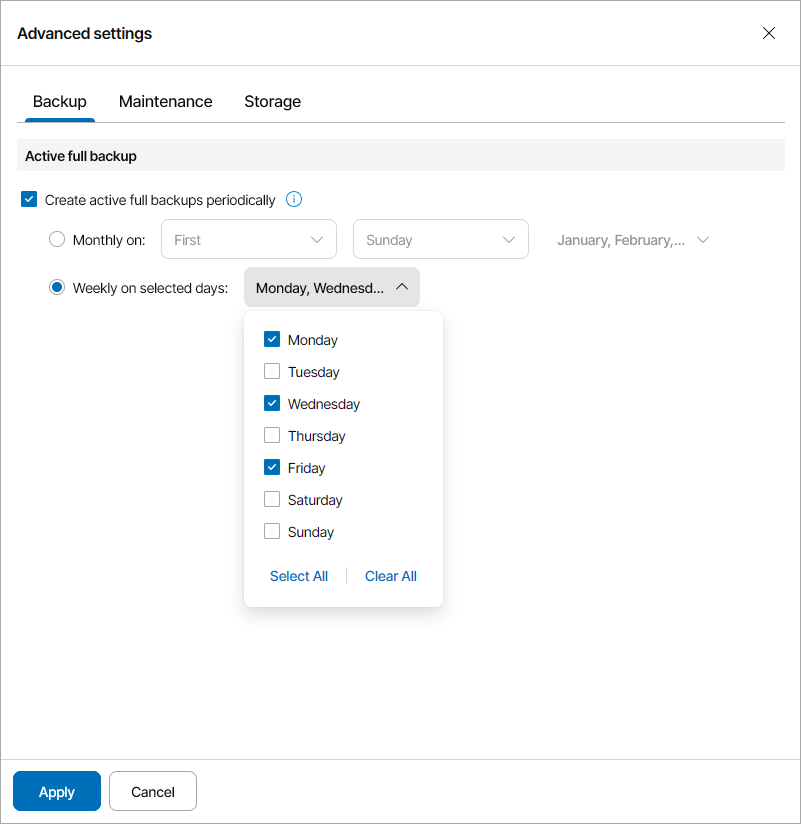Tick the Sunday checkbox
Screen dimensions: 801x824
click(272, 532)
